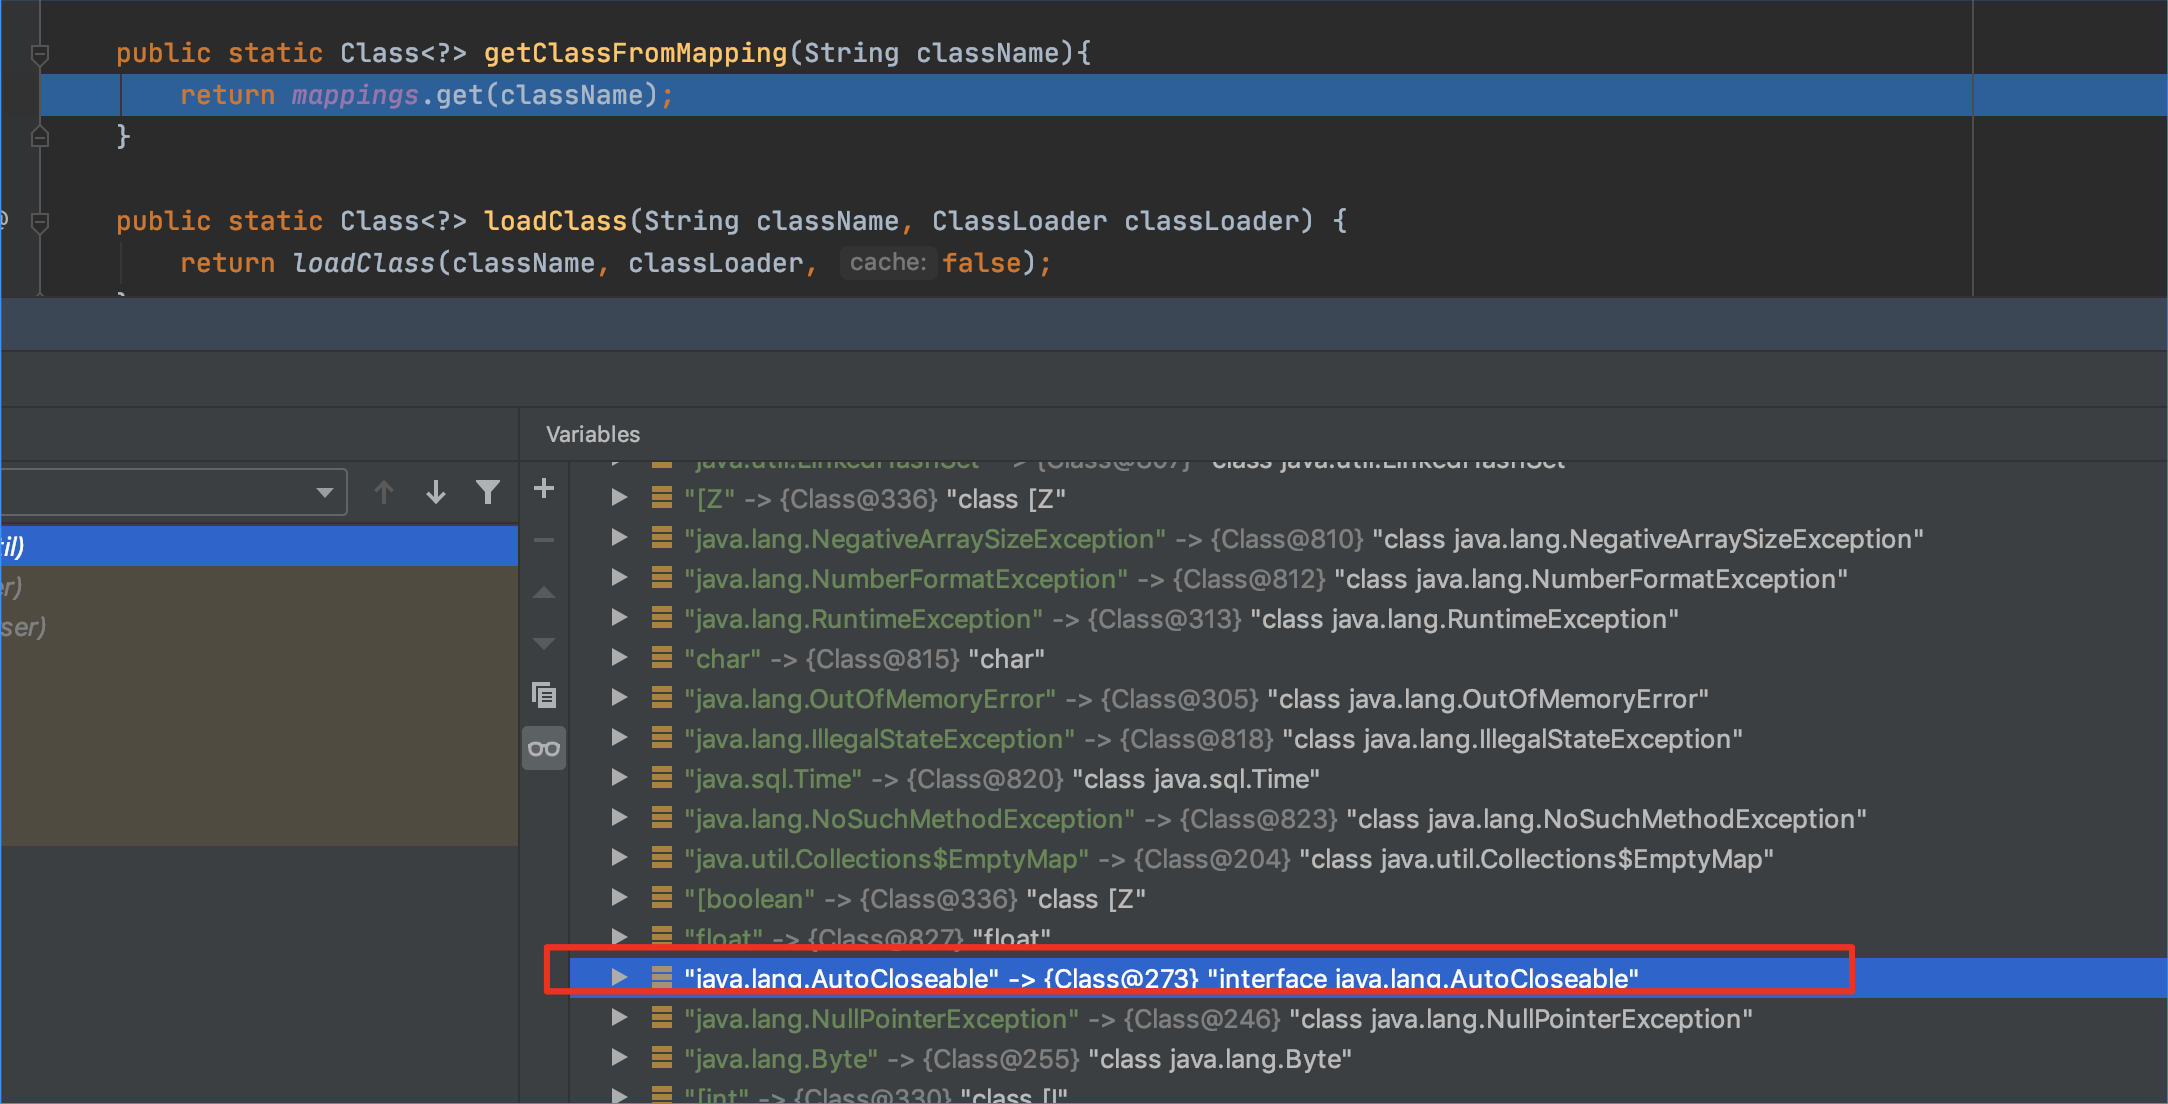Click the navigate down arrow icon
The height and width of the screenshot is (1104, 2168).
click(435, 491)
